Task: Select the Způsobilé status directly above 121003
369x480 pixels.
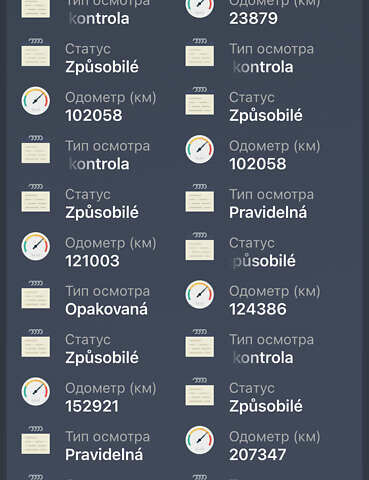Action: click(x=102, y=213)
